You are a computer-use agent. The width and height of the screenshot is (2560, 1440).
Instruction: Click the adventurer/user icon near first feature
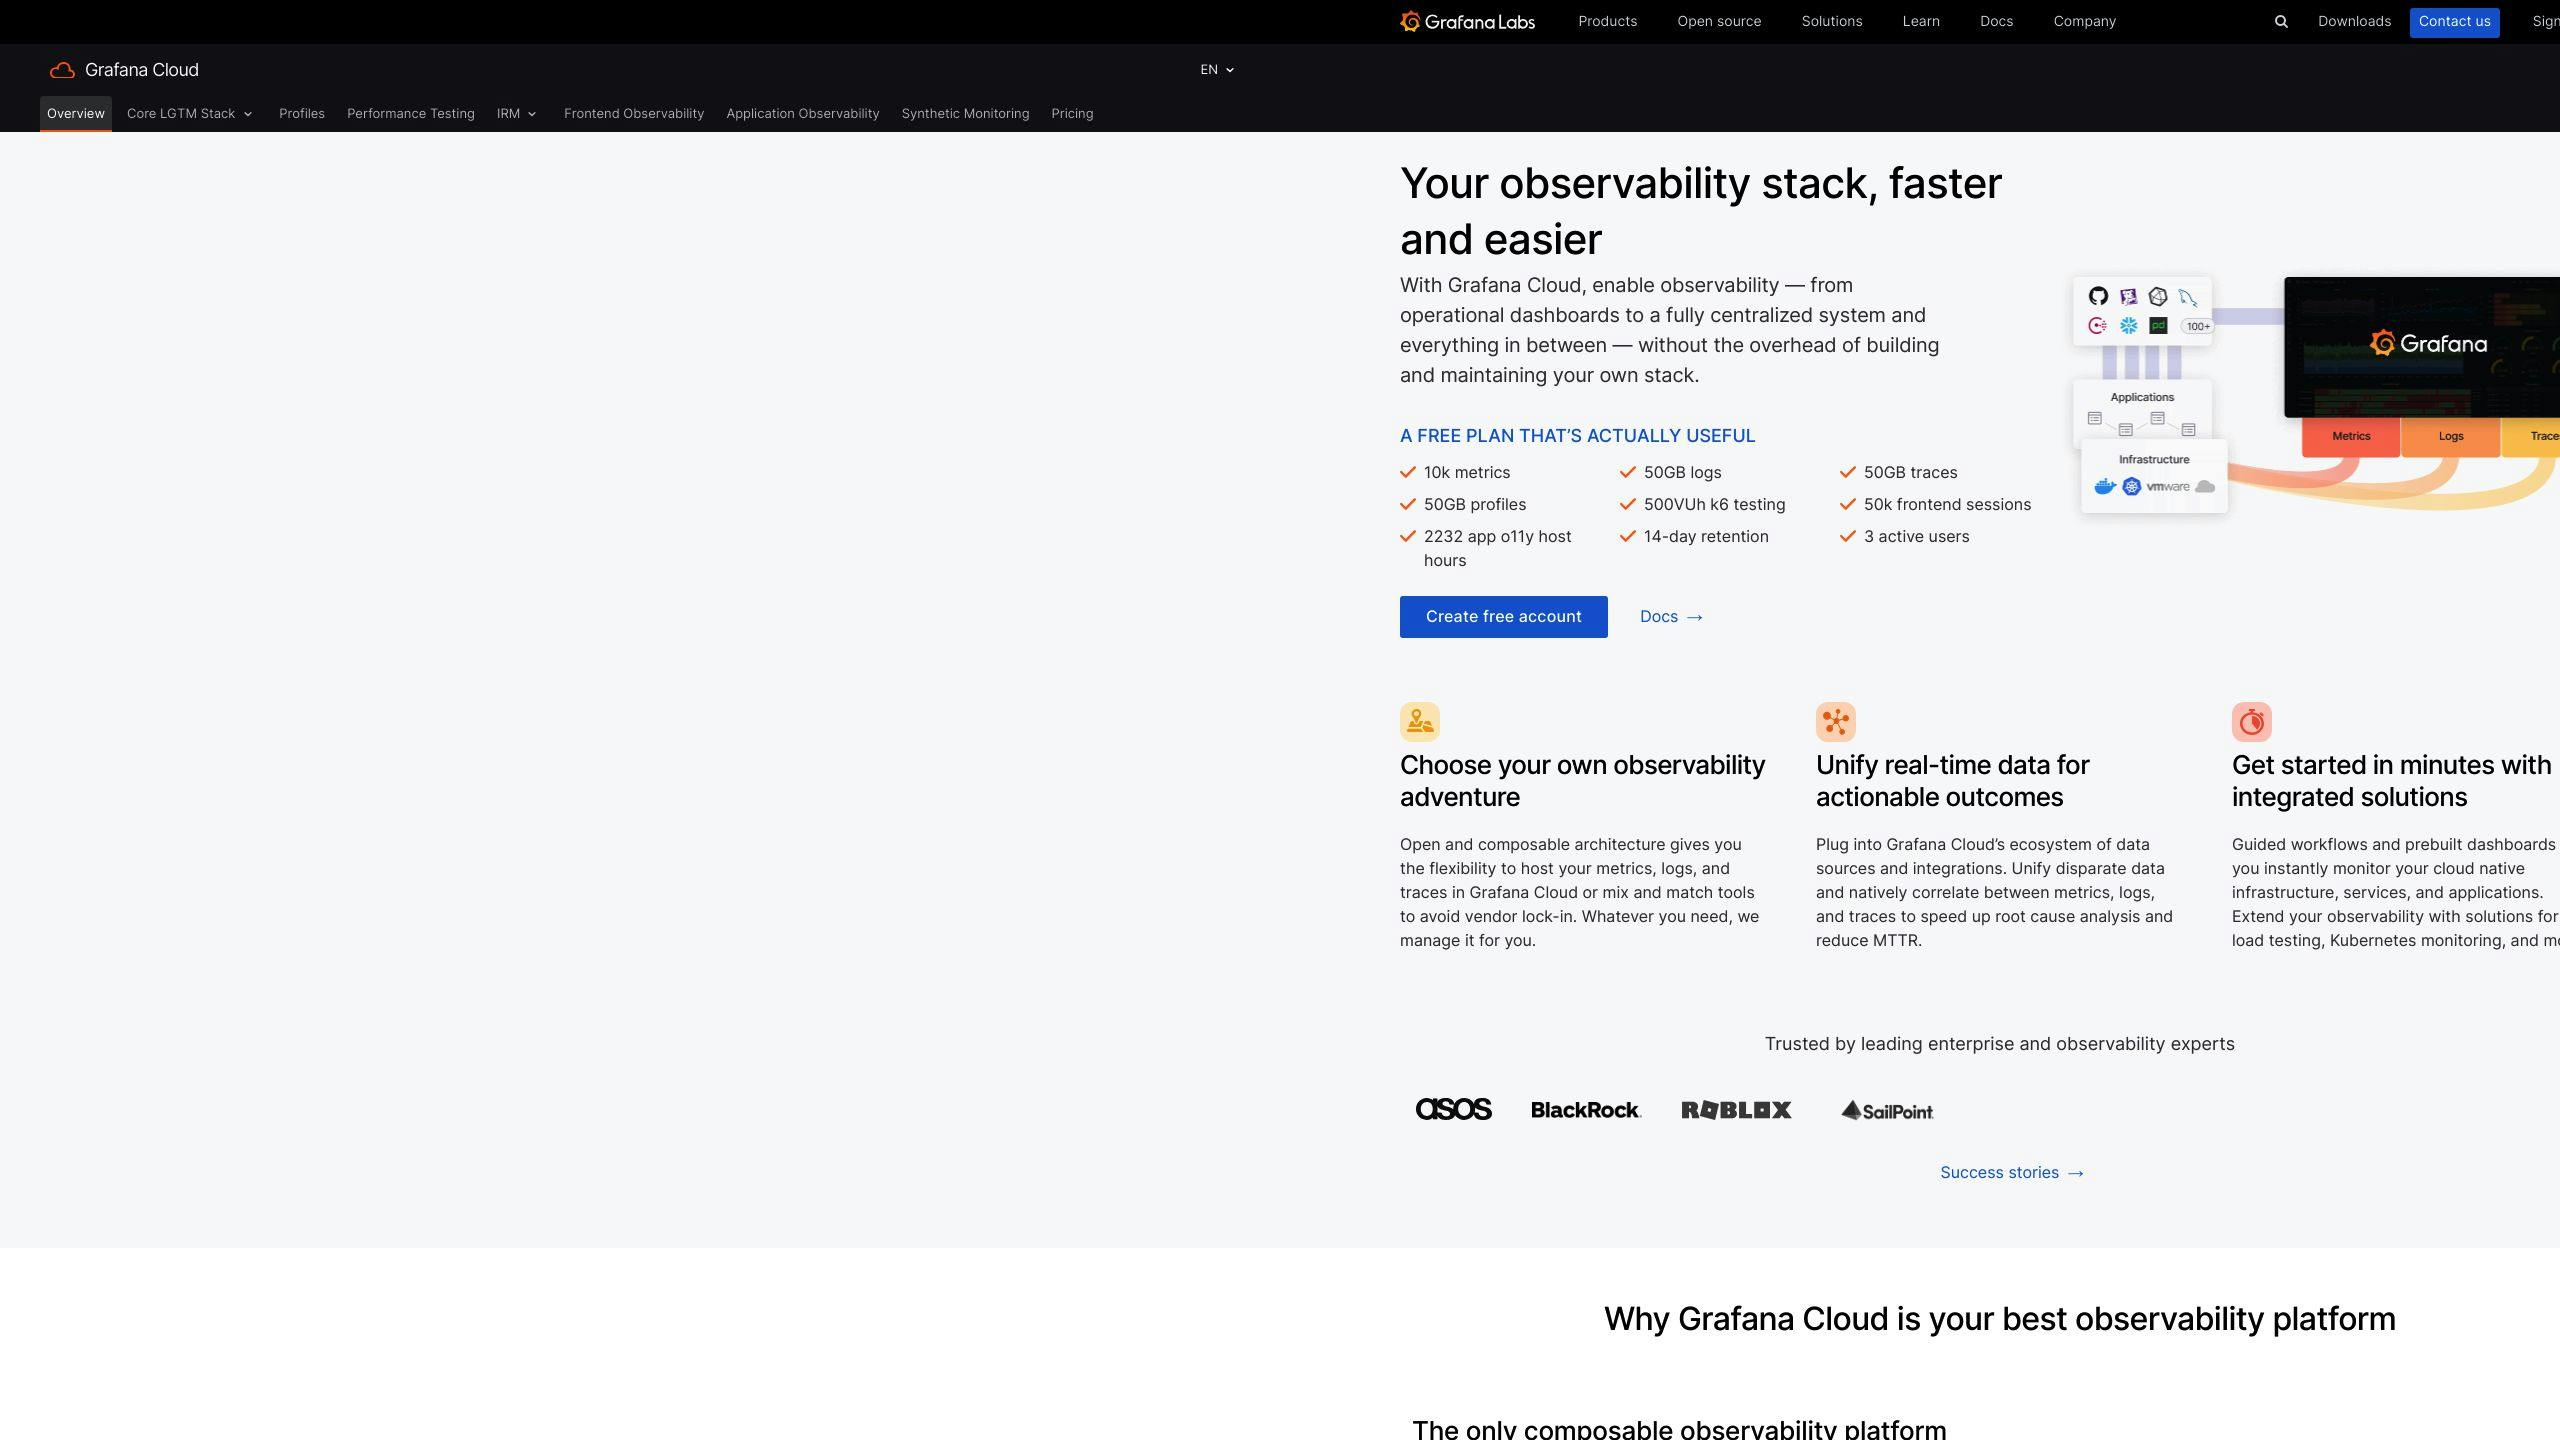[1419, 721]
